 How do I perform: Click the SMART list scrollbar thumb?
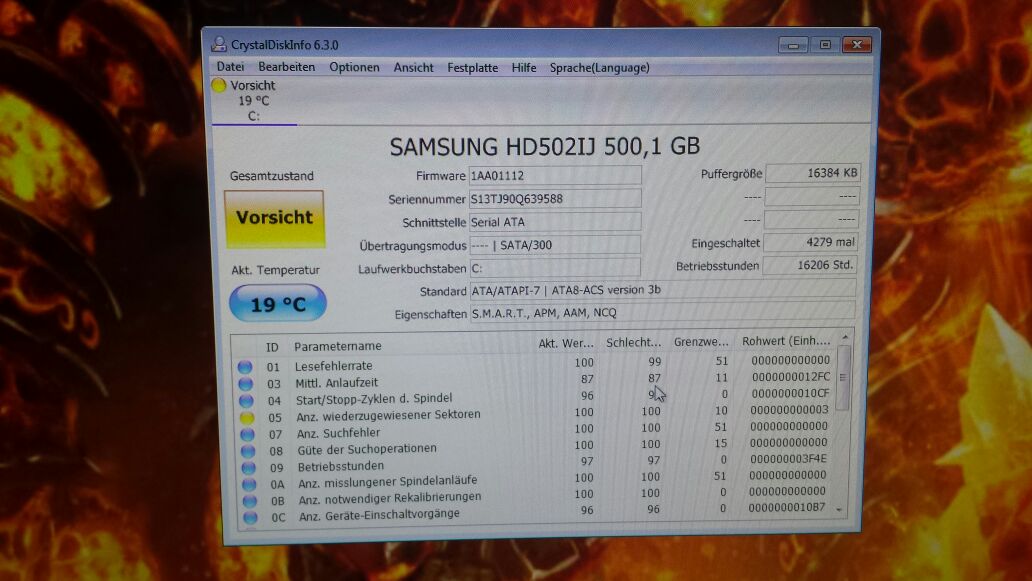(843, 378)
